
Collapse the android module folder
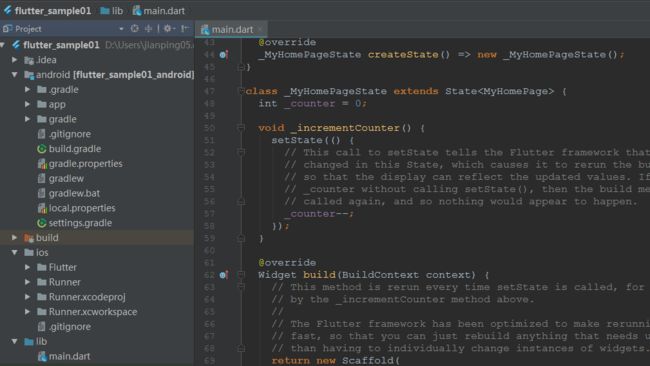click(x=15, y=75)
